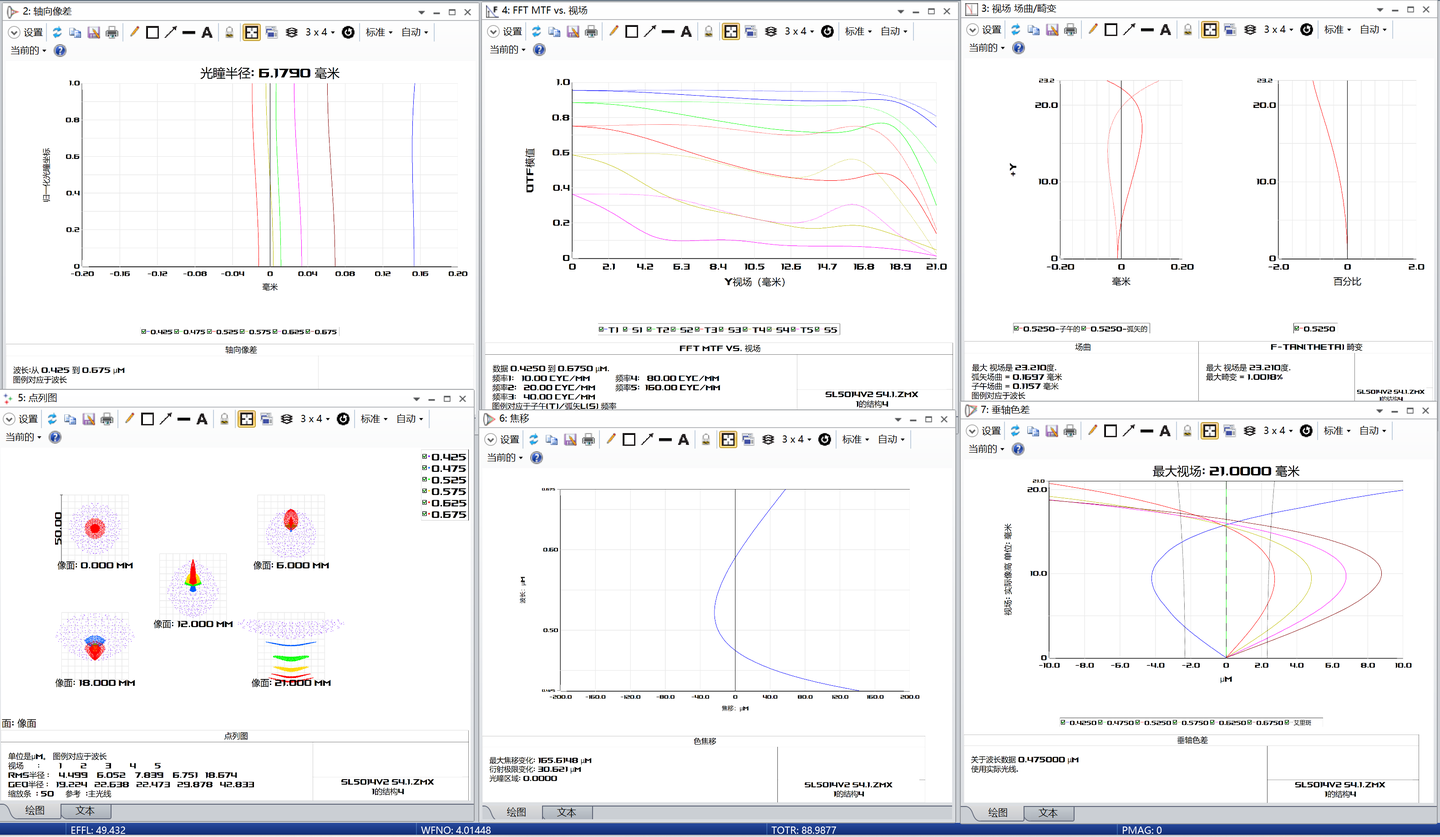Switch to 文本 tab in 垂轴色差 window
Screen dimensions: 1440x837
(x=1047, y=813)
